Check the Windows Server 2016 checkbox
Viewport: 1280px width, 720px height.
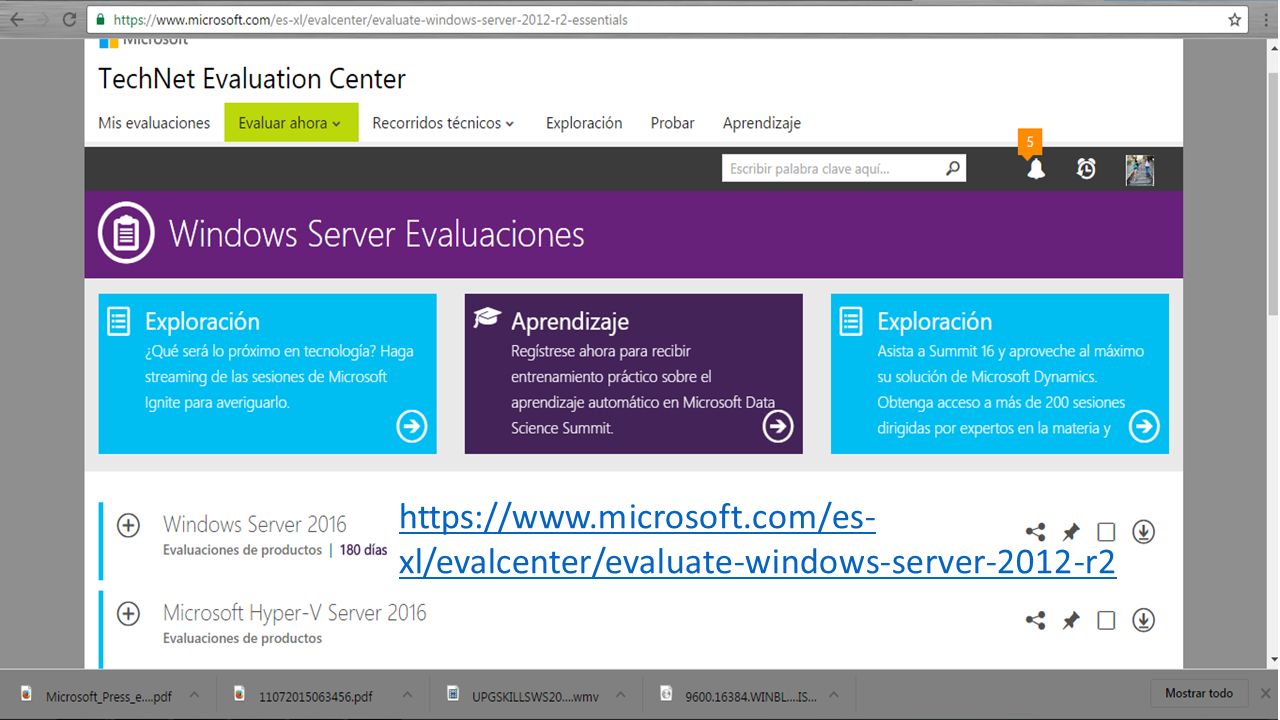pyautogui.click(x=1106, y=532)
